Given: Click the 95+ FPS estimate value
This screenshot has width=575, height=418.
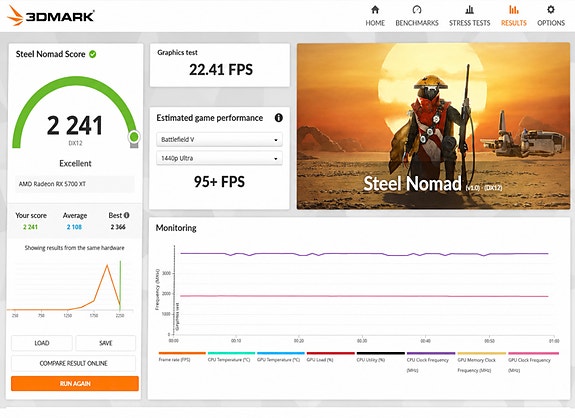Looking at the screenshot, I should [219, 182].
